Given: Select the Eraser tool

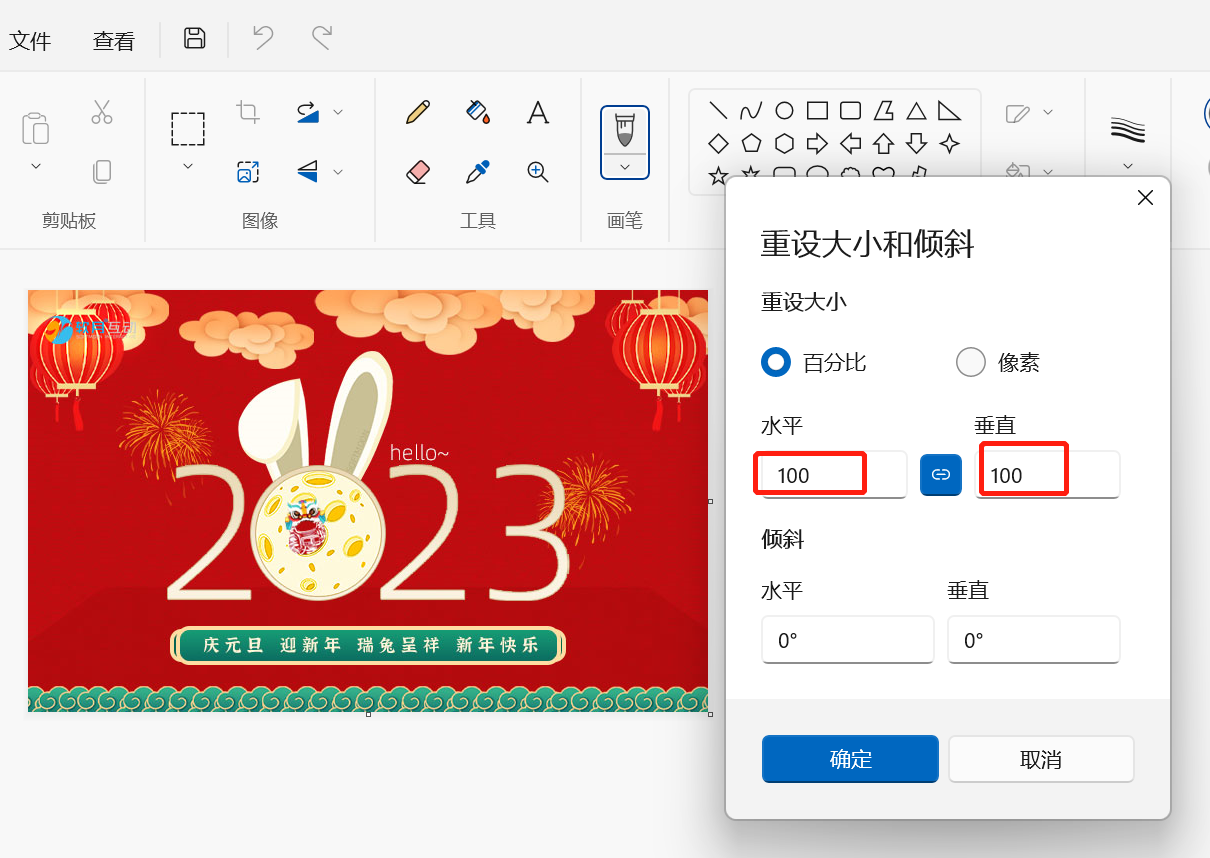Looking at the screenshot, I should 418,172.
